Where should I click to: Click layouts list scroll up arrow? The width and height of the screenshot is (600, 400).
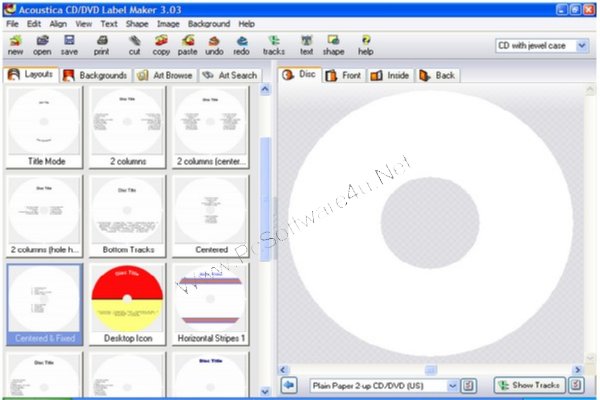(x=265, y=90)
